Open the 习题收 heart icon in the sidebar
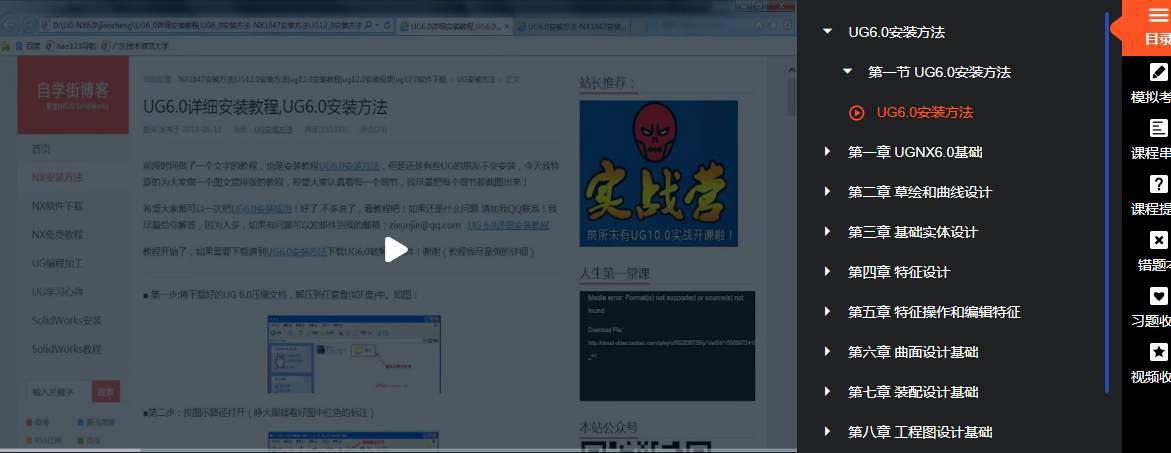The width and height of the screenshot is (1171, 453). coord(1158,296)
